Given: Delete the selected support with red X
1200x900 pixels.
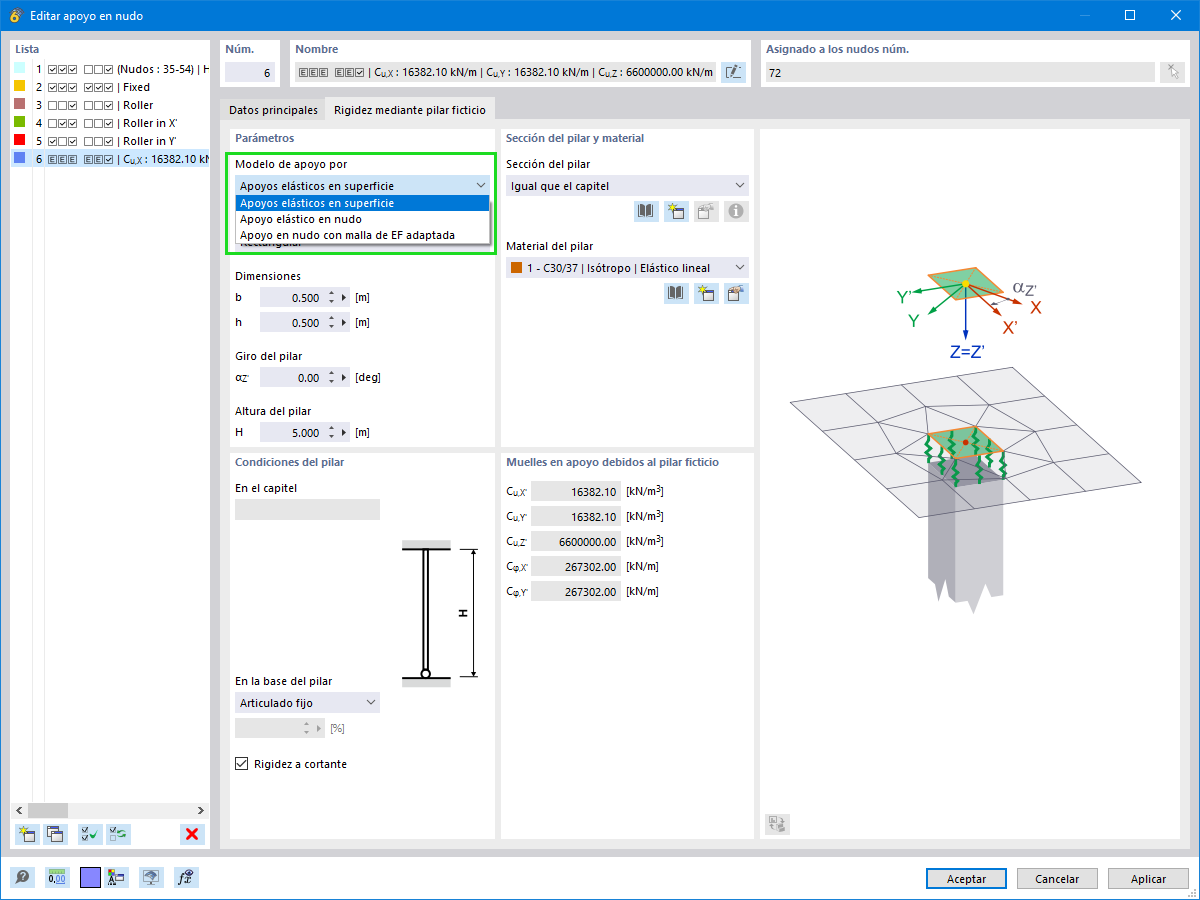Looking at the screenshot, I should 192,834.
